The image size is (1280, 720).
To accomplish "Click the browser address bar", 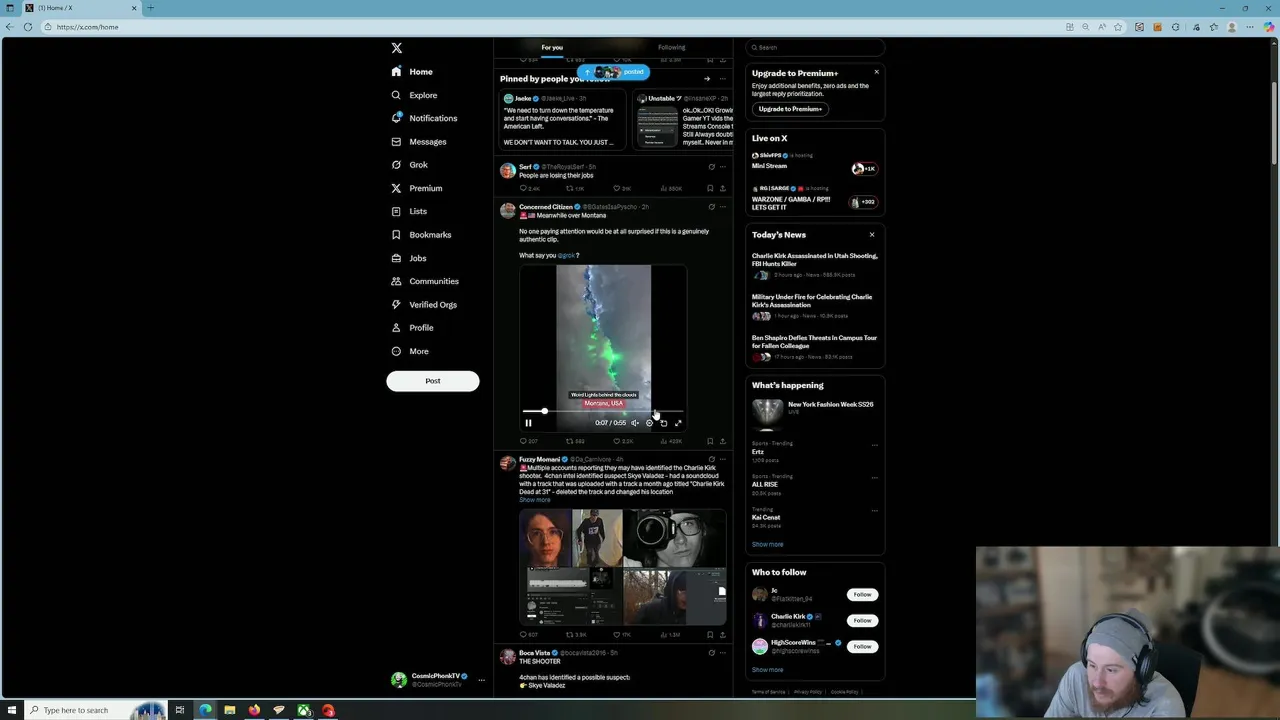I will click(x=550, y=27).
